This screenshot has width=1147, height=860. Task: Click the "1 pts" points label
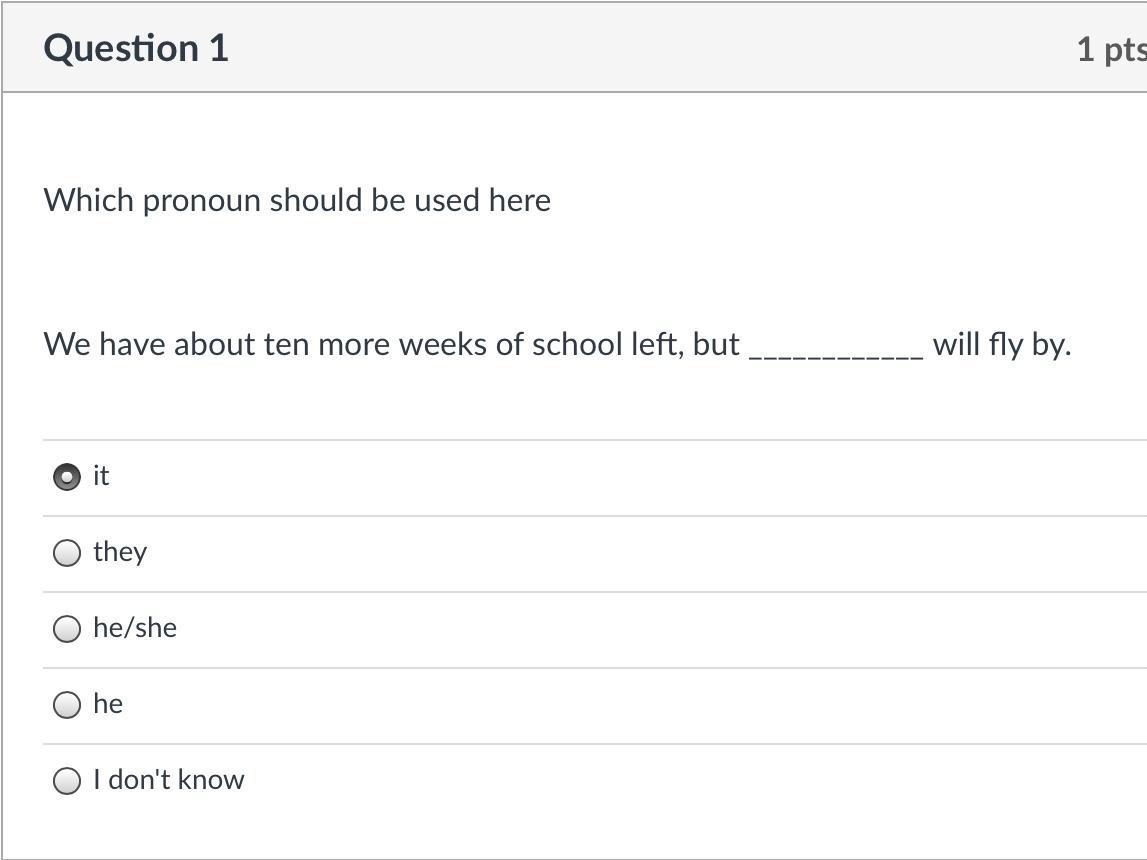tap(1110, 49)
